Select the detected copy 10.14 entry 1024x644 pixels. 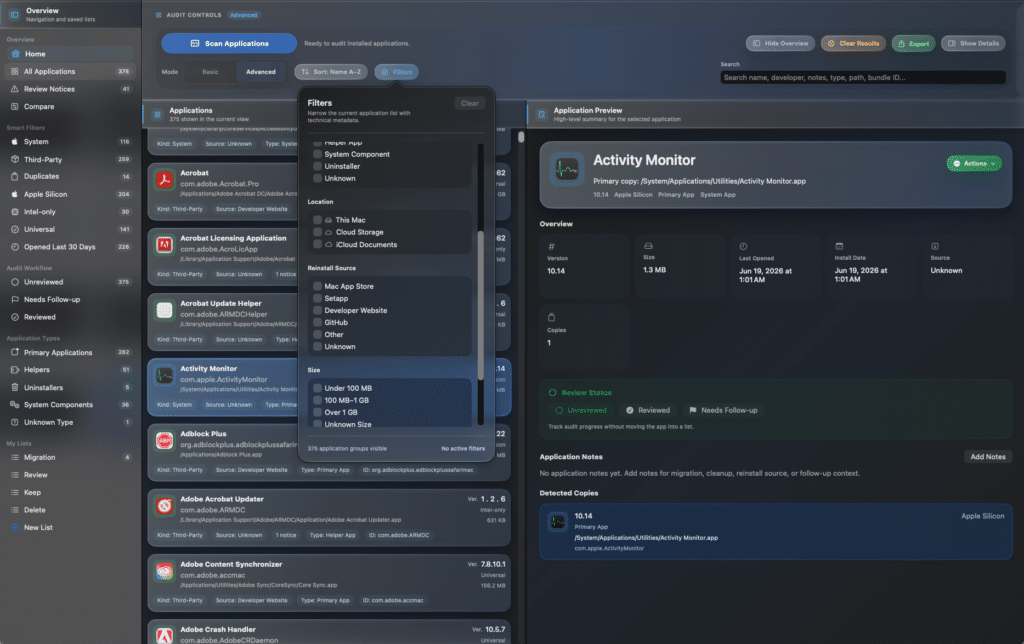pyautogui.click(x=775, y=532)
